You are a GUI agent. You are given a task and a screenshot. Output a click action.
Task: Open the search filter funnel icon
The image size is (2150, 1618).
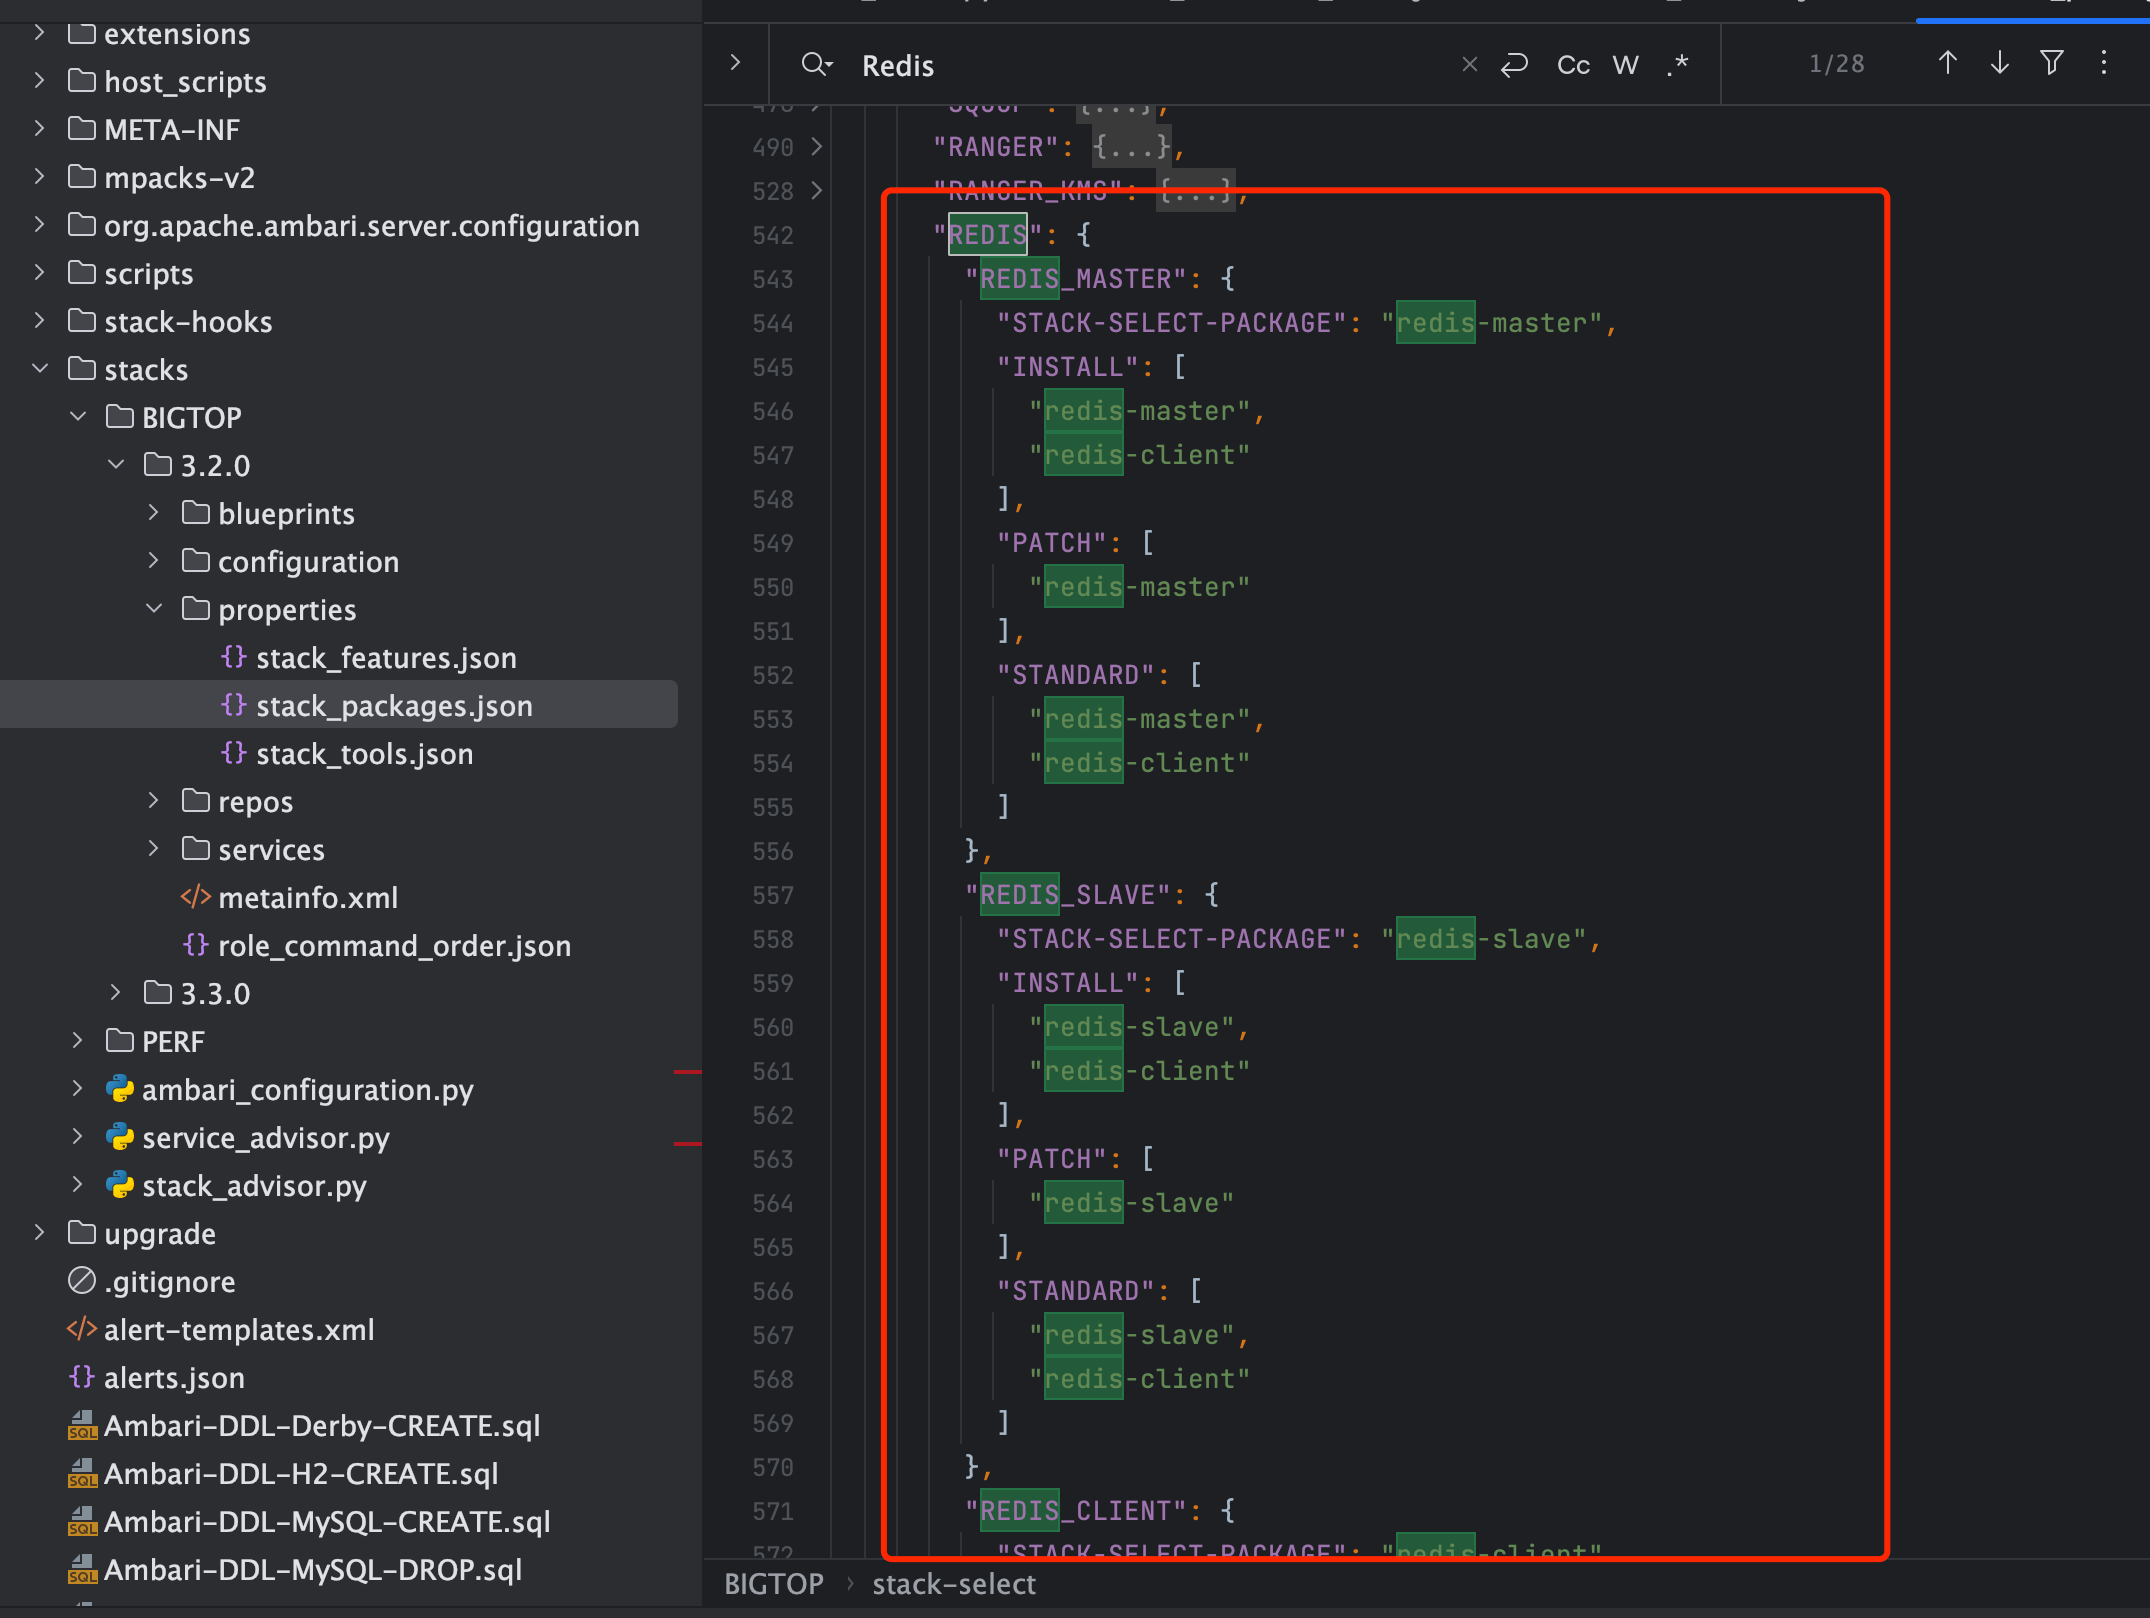(x=2051, y=63)
